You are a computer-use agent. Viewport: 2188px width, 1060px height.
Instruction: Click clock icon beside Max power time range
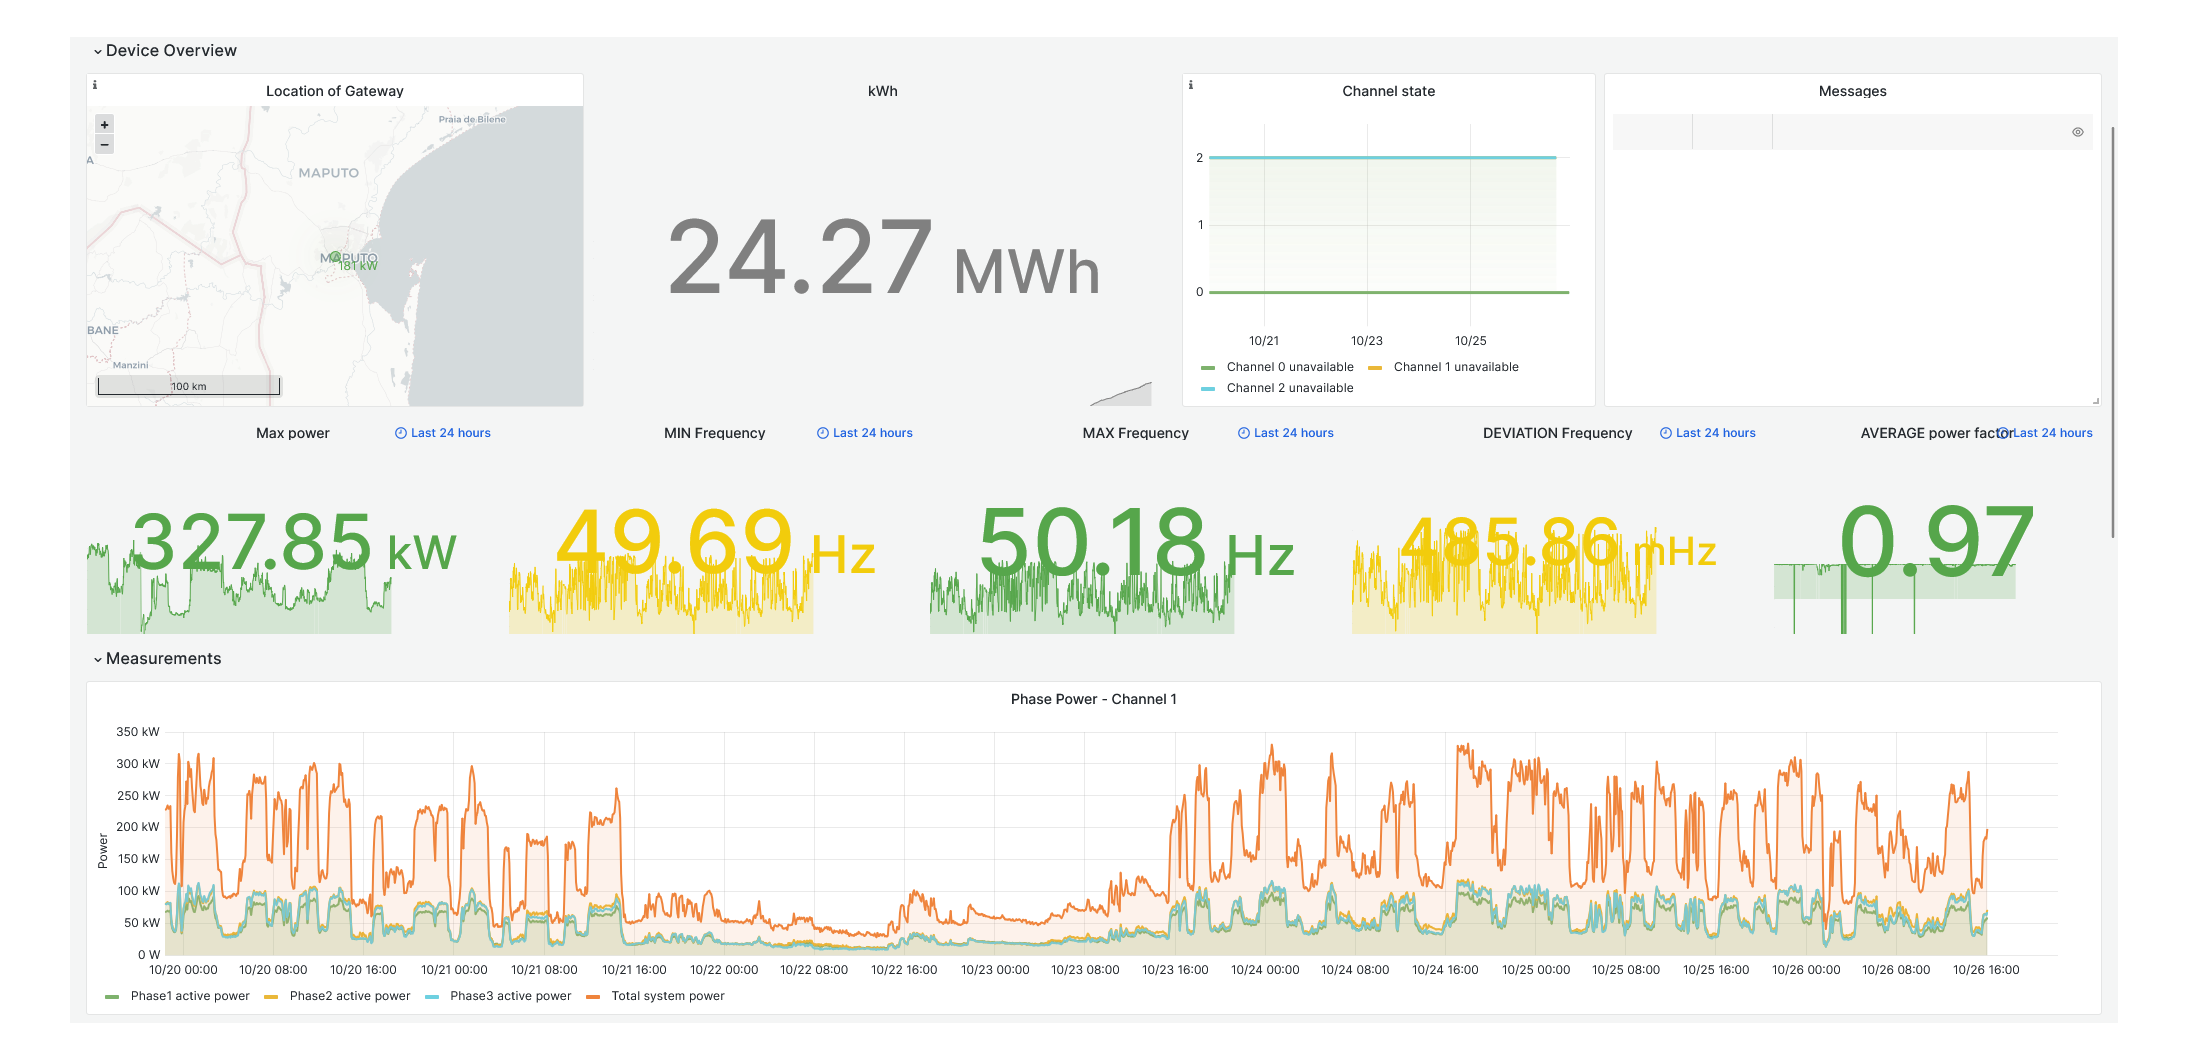pos(401,433)
